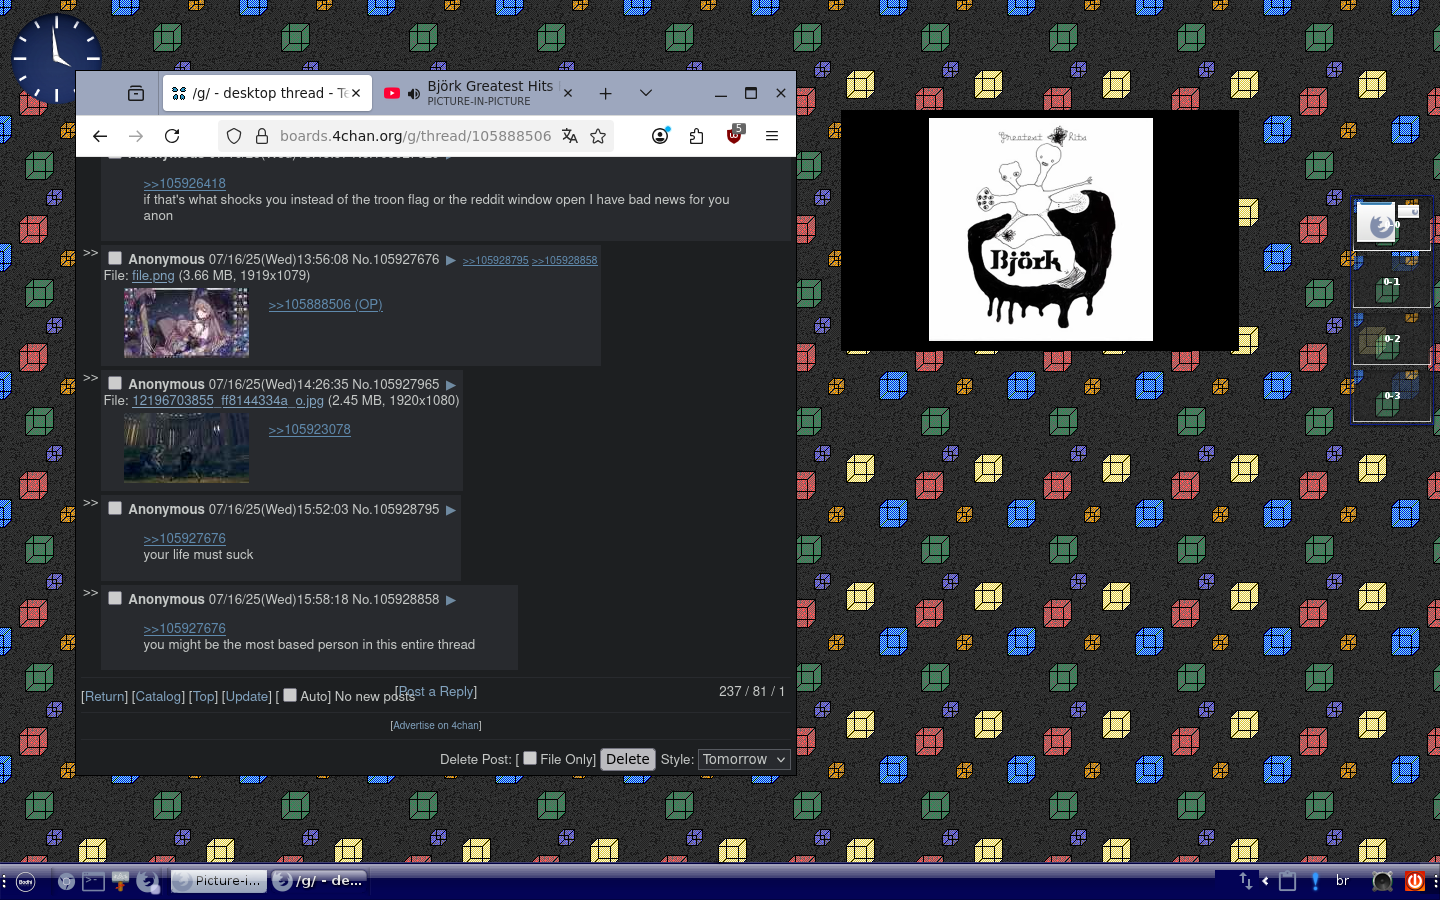1440x900 pixels.
Task: Translate this page via the translate icon
Action: point(570,136)
